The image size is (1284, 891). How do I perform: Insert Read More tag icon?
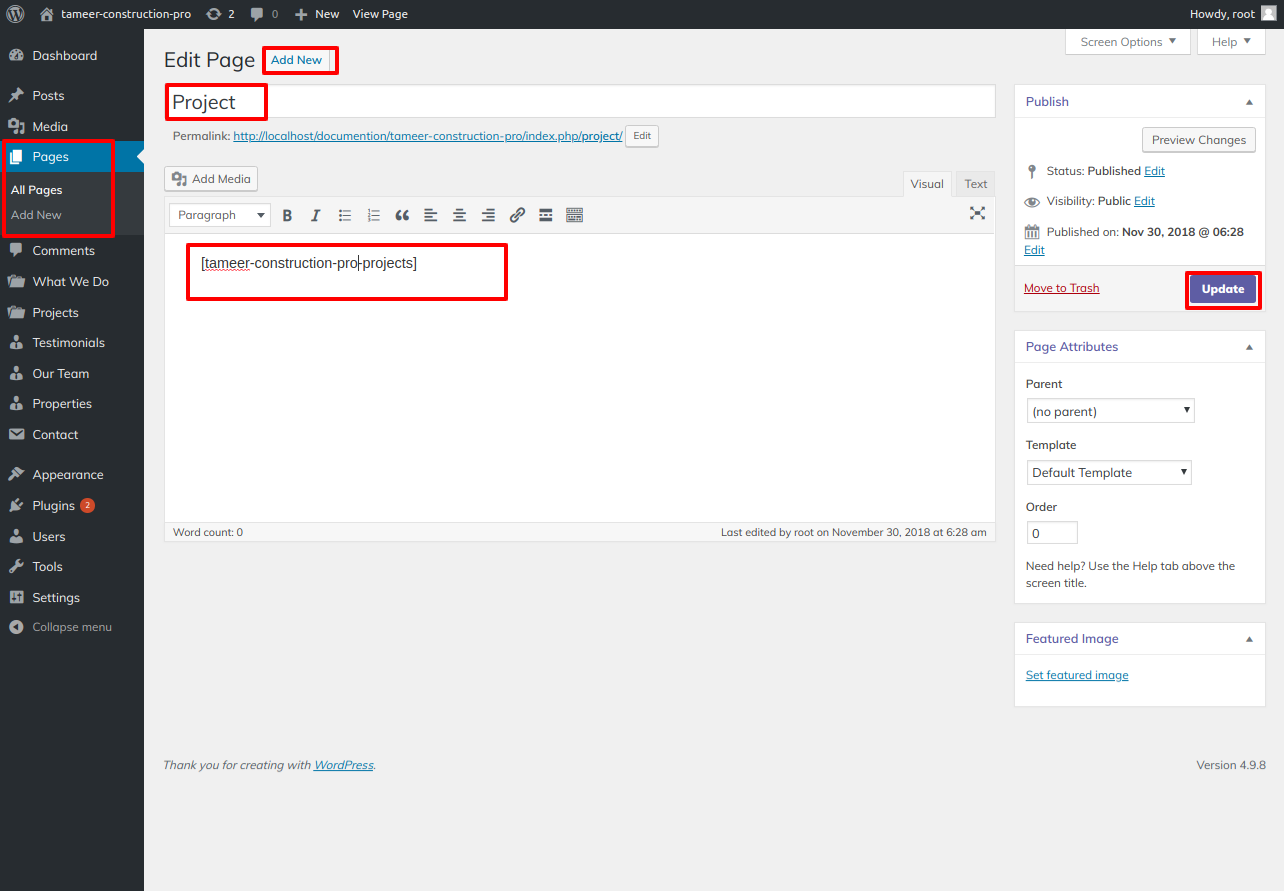point(546,215)
